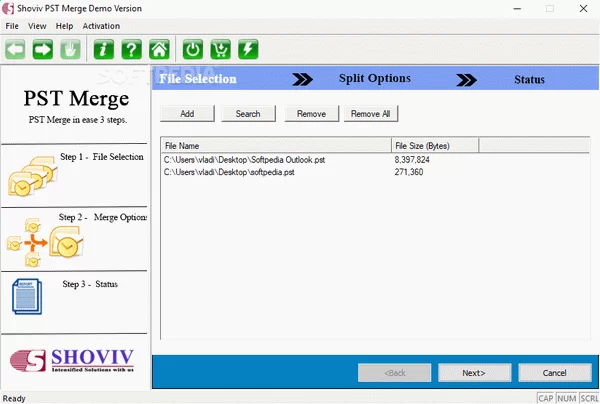Click the CAP status bar indicator
The width and height of the screenshot is (600, 404).
pos(546,398)
